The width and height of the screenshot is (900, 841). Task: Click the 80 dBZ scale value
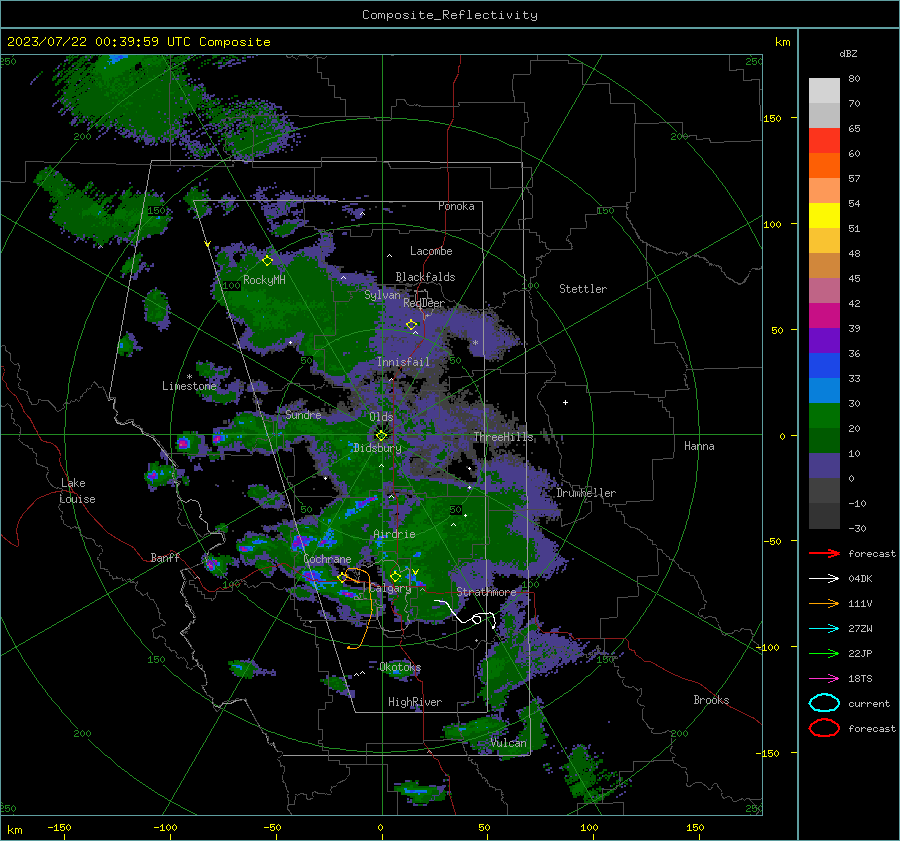pos(854,79)
